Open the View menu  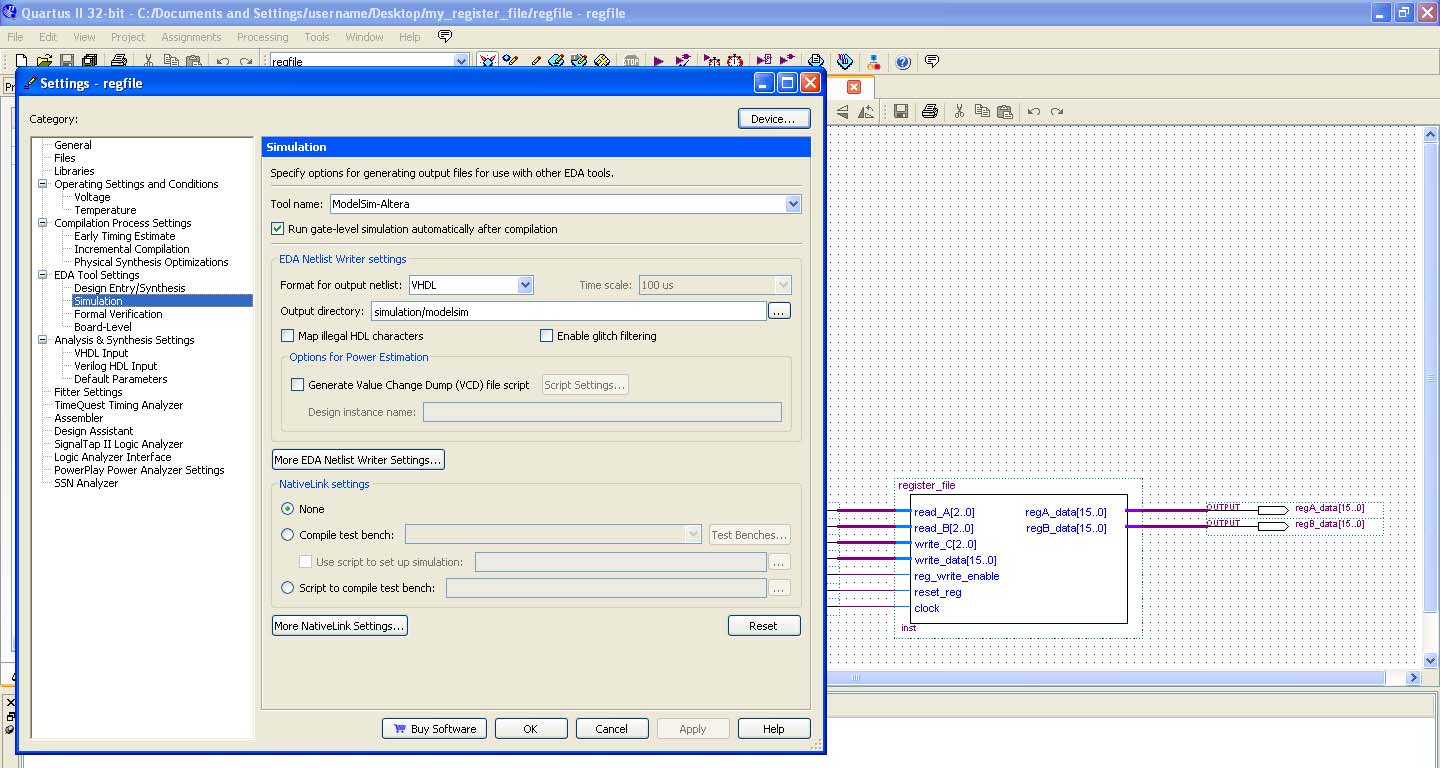click(x=84, y=37)
